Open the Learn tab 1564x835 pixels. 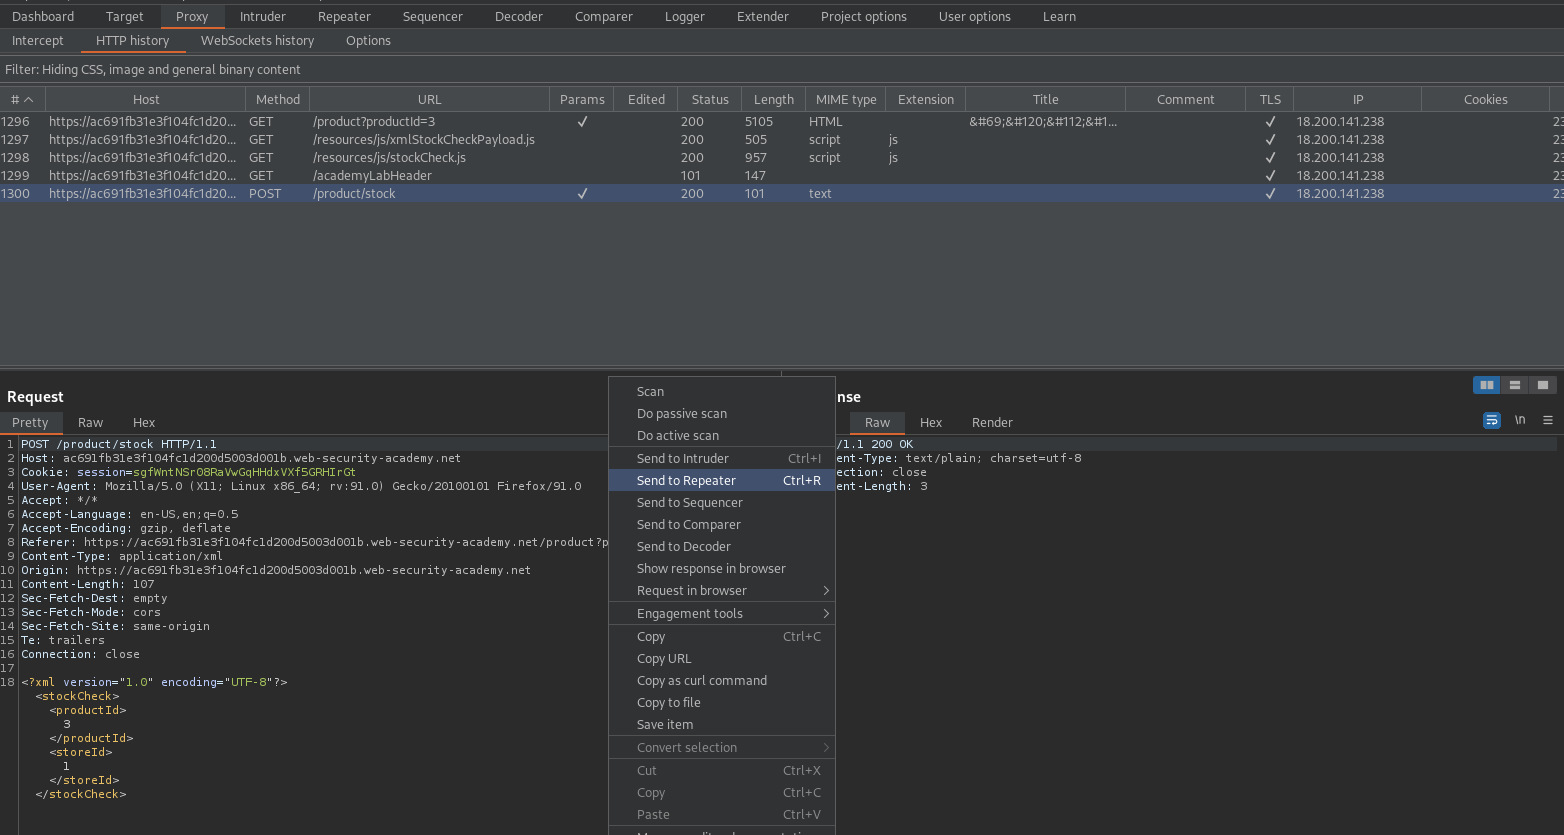pyautogui.click(x=1060, y=17)
